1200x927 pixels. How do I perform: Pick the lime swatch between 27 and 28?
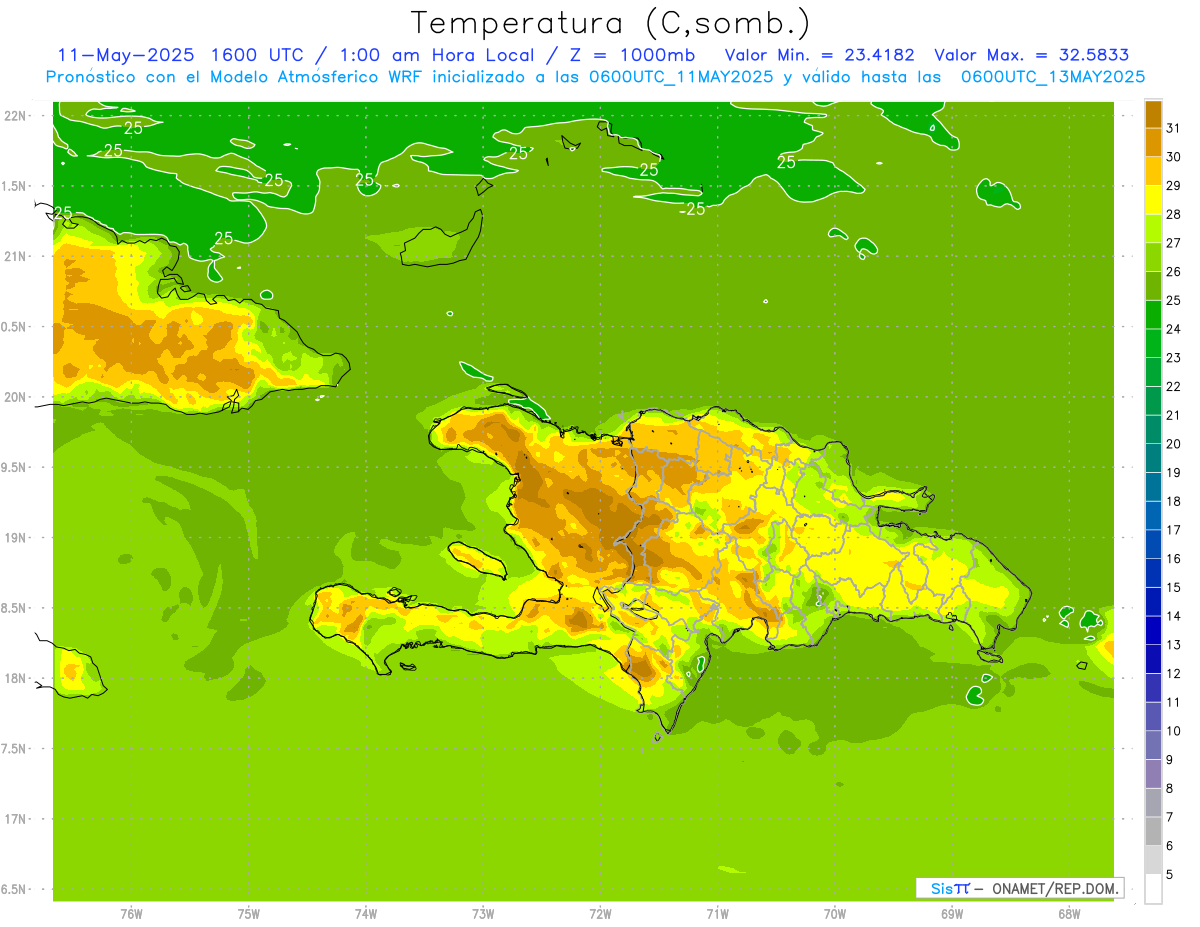click(1153, 229)
